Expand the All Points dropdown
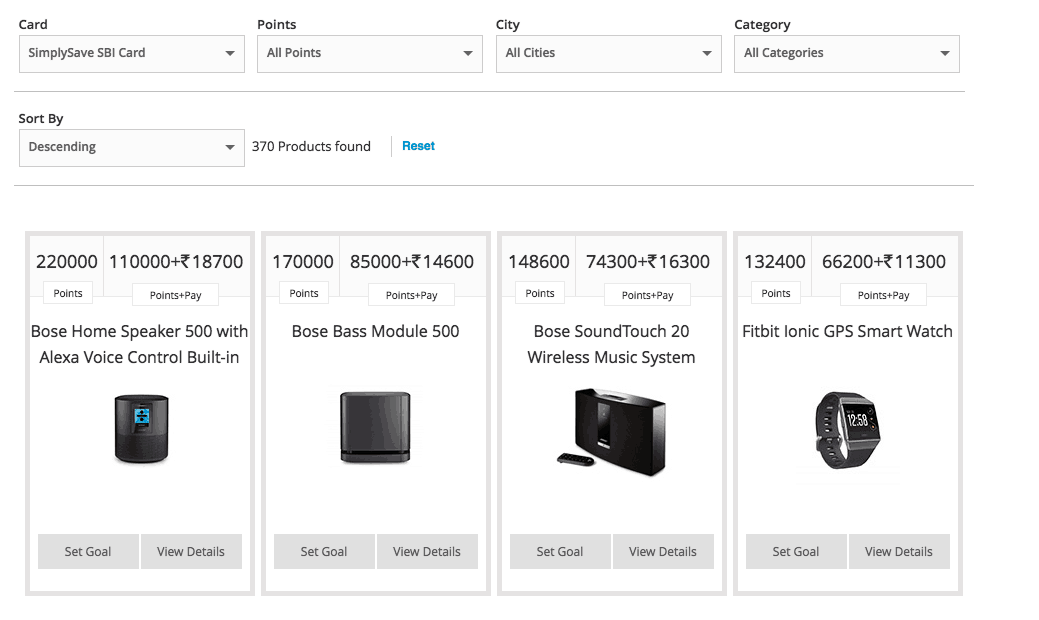The height and width of the screenshot is (620, 1039). click(x=369, y=54)
